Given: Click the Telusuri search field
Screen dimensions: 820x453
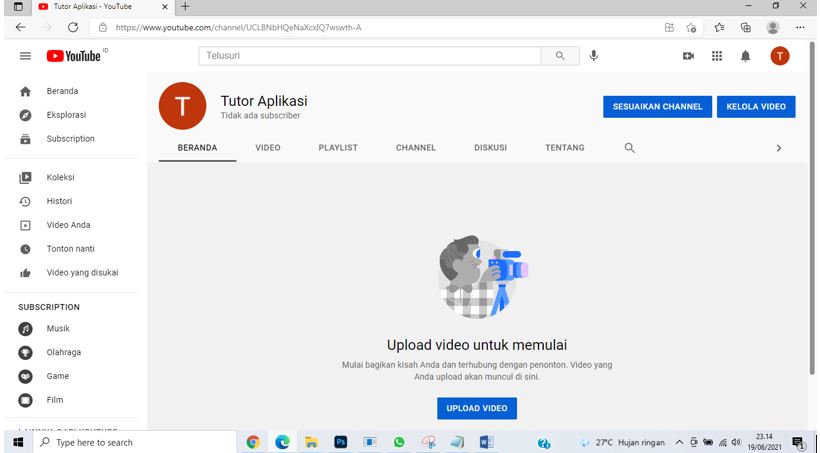Looking at the screenshot, I should click(370, 56).
